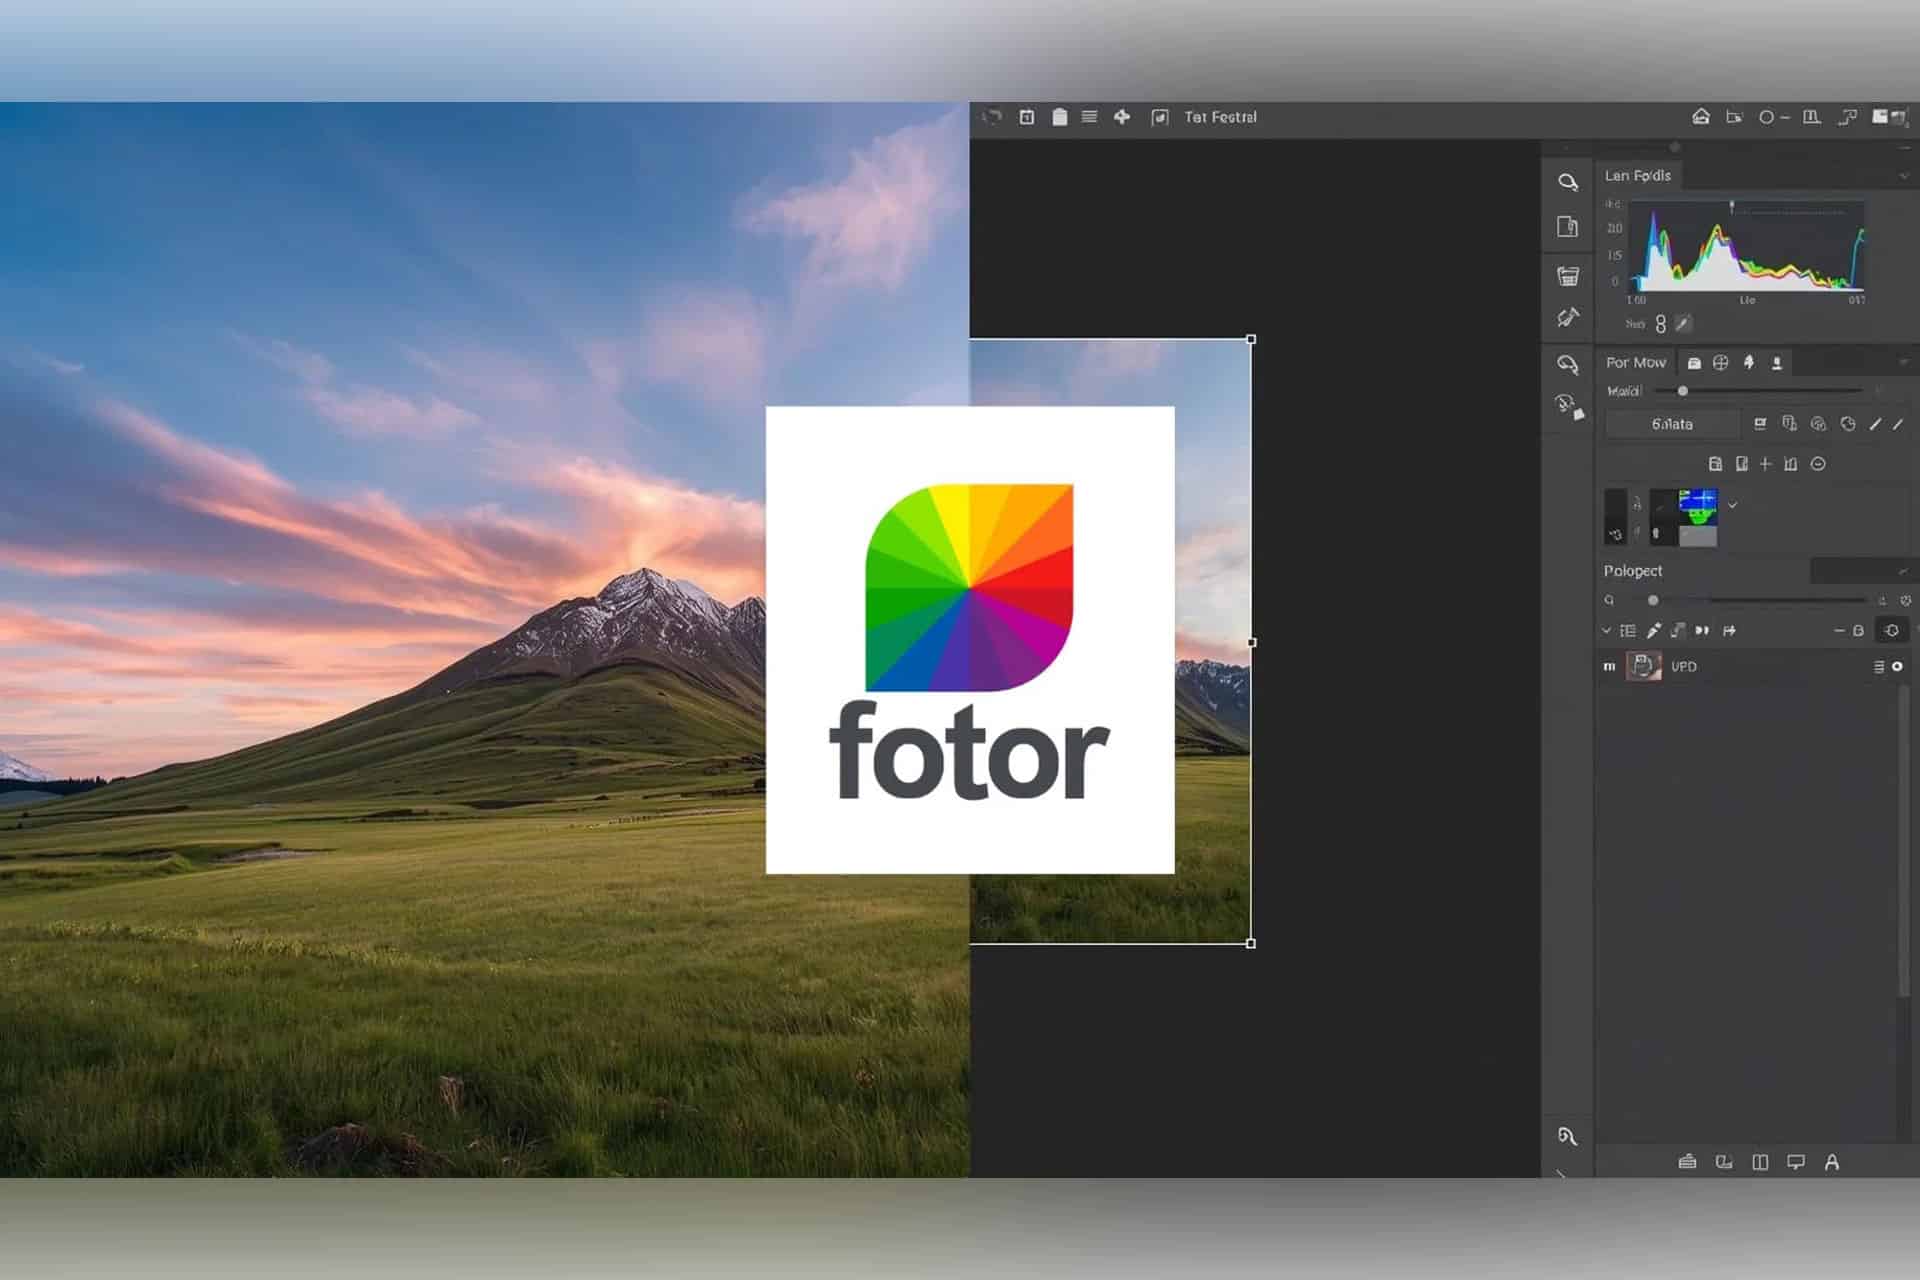Select the blue and green preset thumbnail

click(x=1698, y=506)
